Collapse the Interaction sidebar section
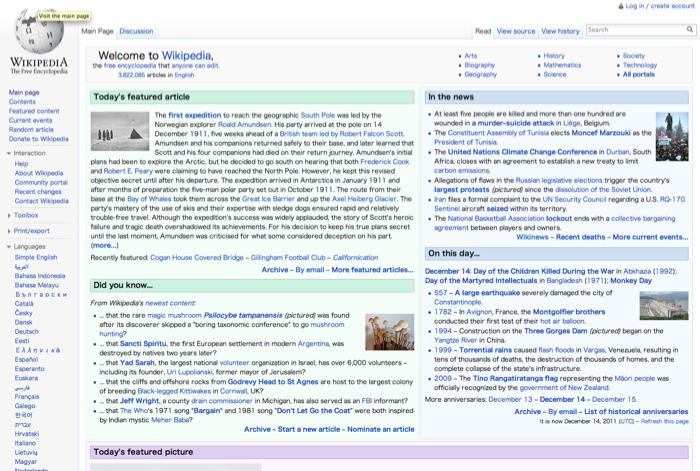The image size is (700, 471). coord(9,153)
